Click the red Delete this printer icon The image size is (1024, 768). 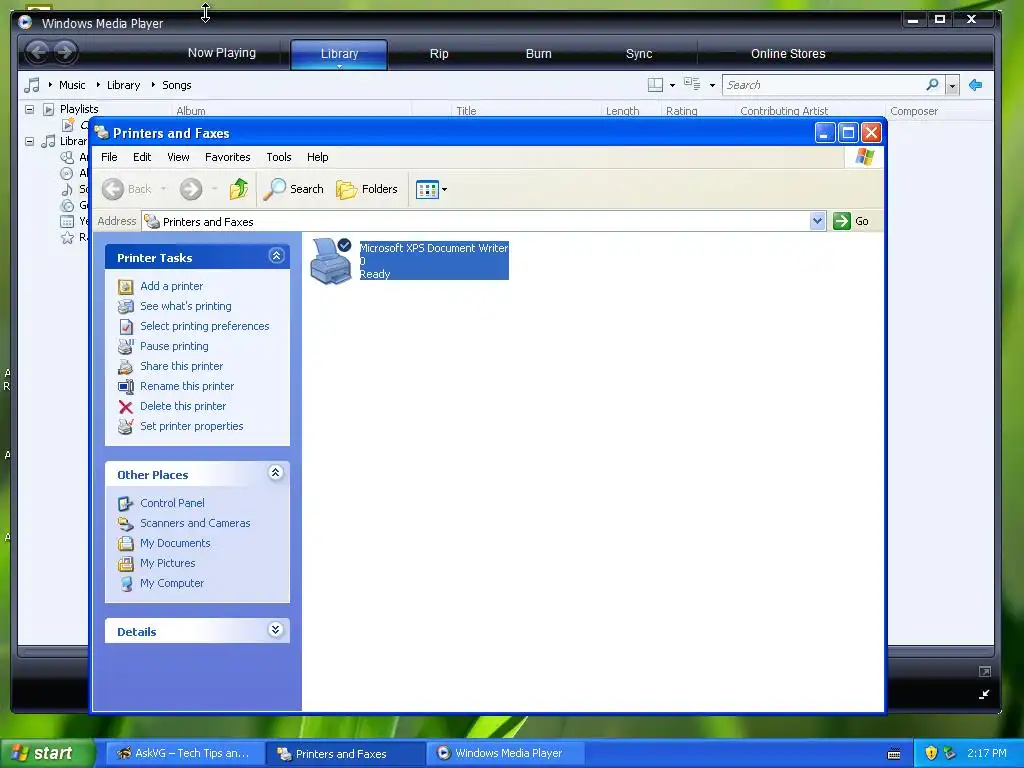pos(125,407)
